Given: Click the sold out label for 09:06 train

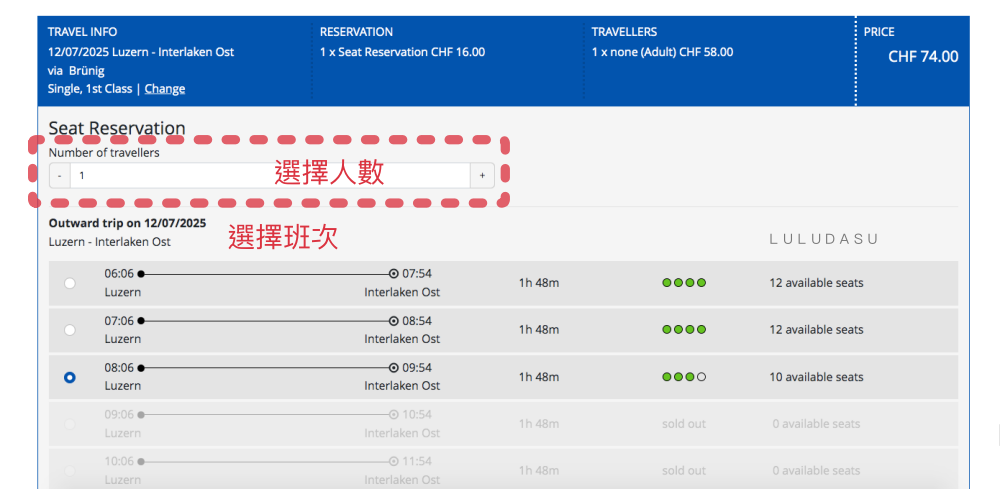Looking at the screenshot, I should [684, 424].
